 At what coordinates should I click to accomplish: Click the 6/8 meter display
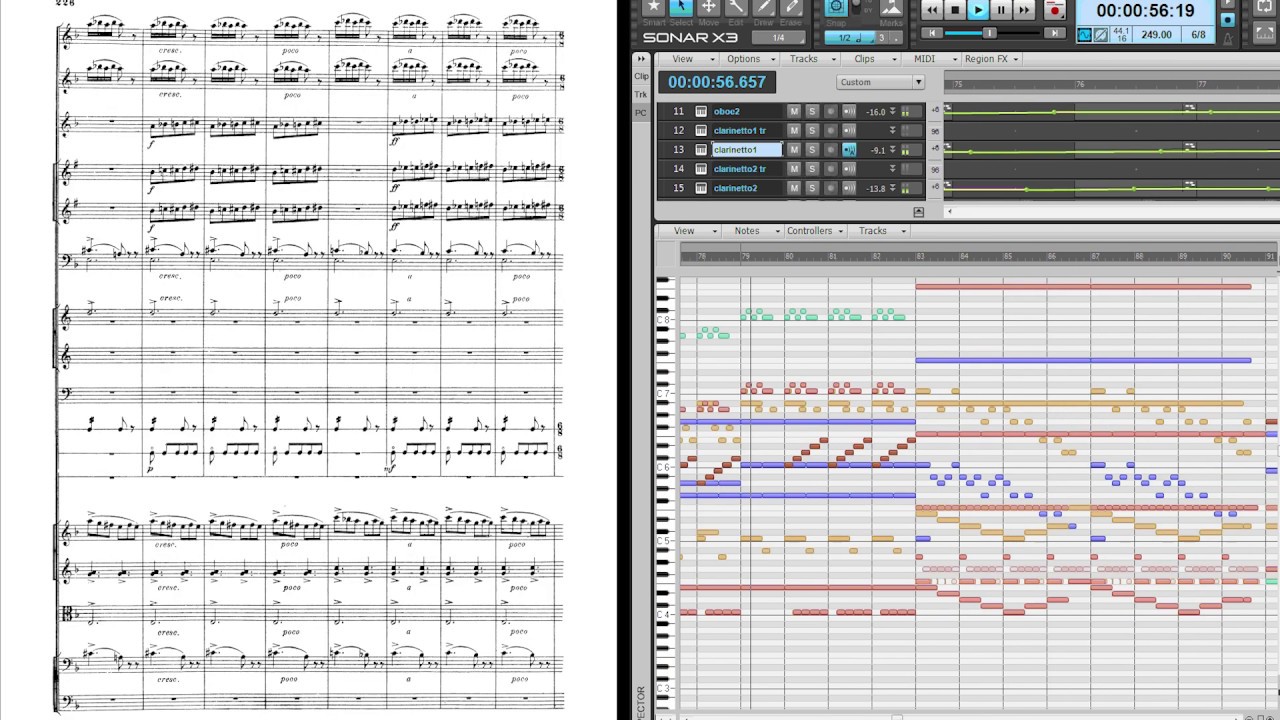(1198, 35)
